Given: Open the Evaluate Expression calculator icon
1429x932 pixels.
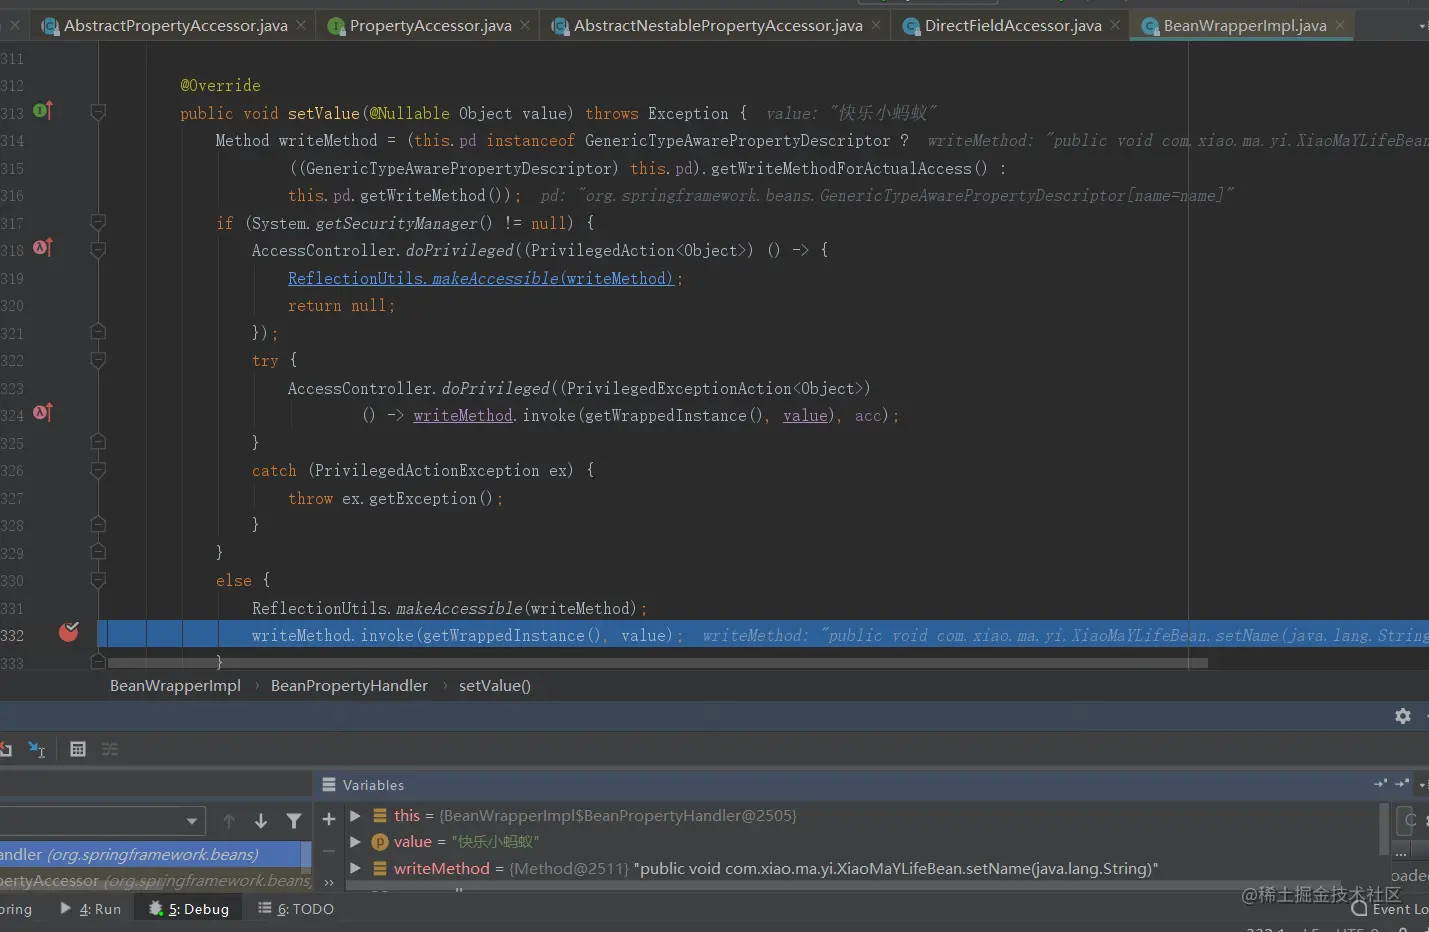Looking at the screenshot, I should [x=78, y=749].
